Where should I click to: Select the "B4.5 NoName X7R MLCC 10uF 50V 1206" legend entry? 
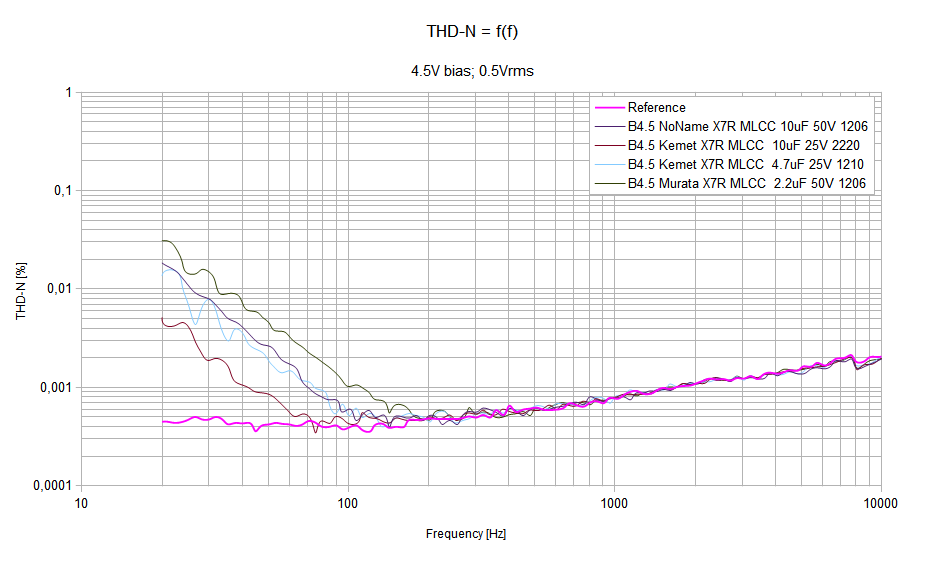(x=747, y=127)
